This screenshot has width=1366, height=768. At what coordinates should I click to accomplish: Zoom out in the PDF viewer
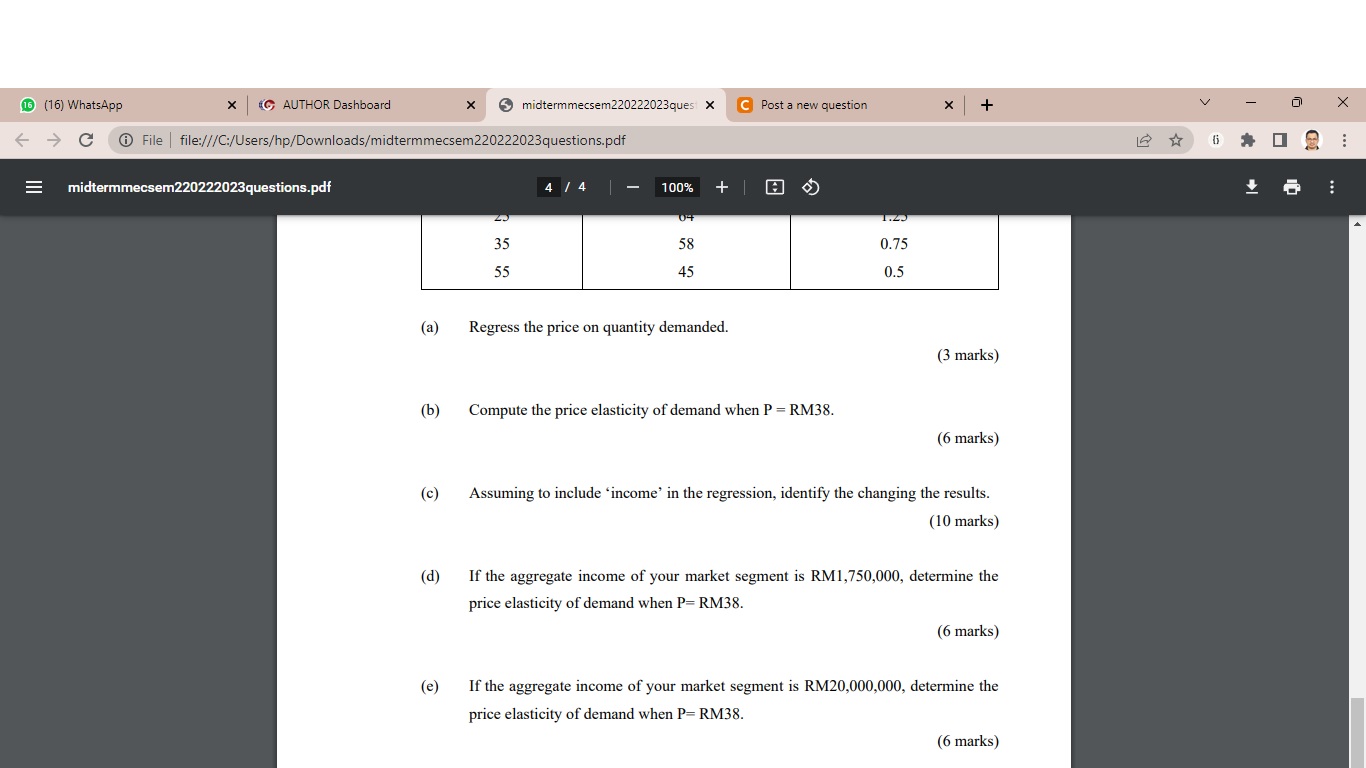[631, 187]
